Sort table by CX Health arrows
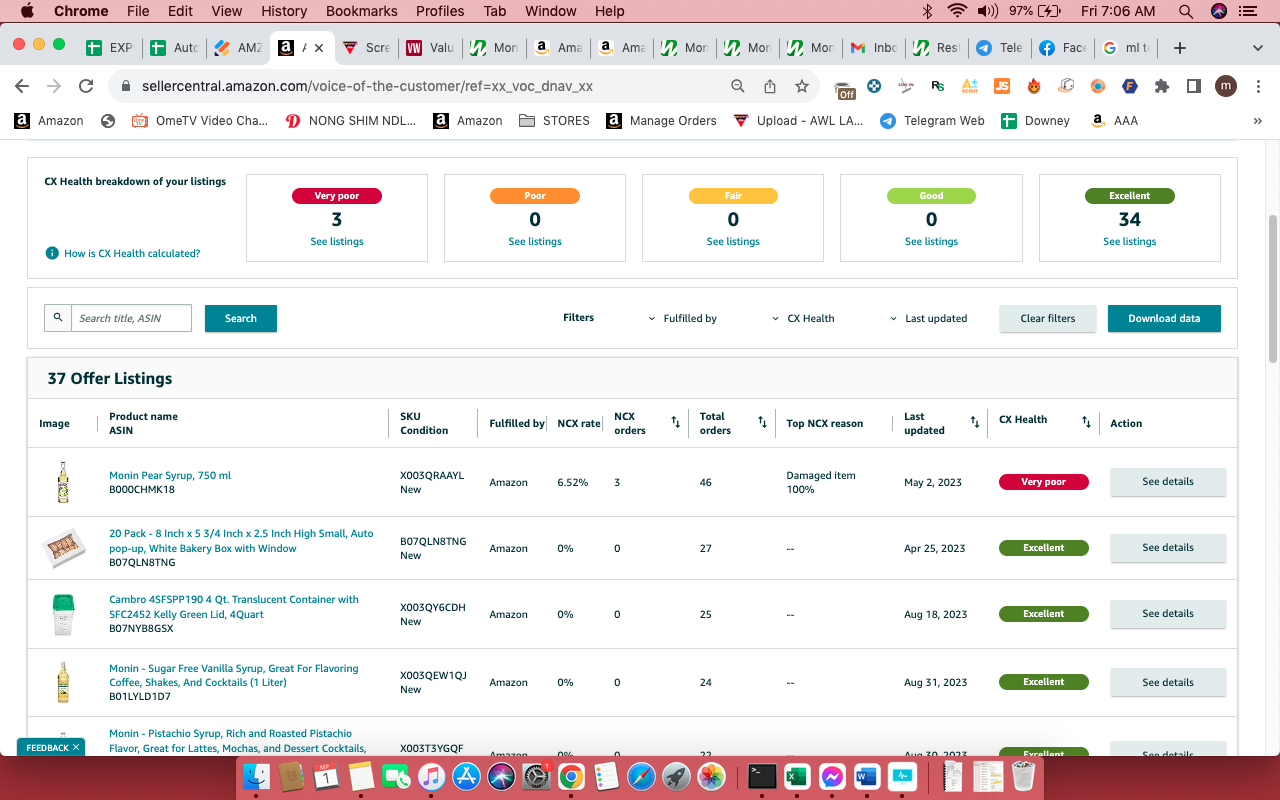Viewport: 1280px width, 800px height. click(x=1086, y=423)
